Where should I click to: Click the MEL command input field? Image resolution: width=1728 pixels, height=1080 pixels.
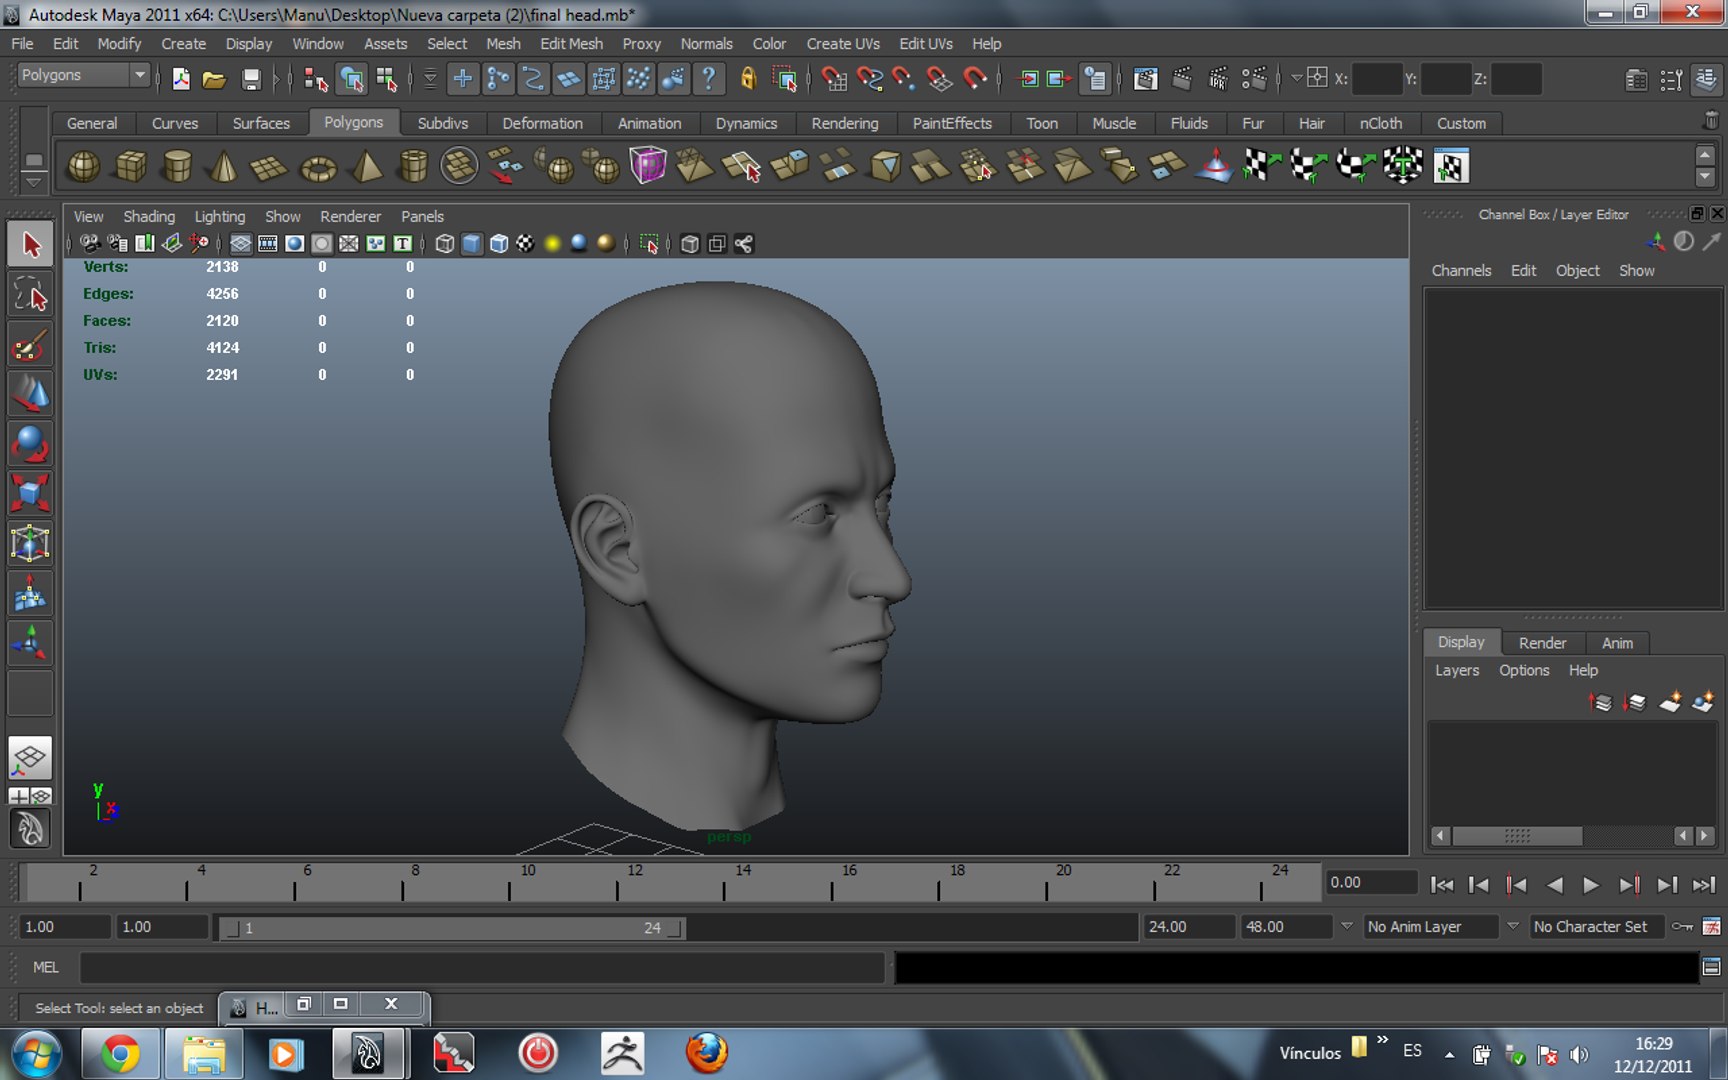481,967
